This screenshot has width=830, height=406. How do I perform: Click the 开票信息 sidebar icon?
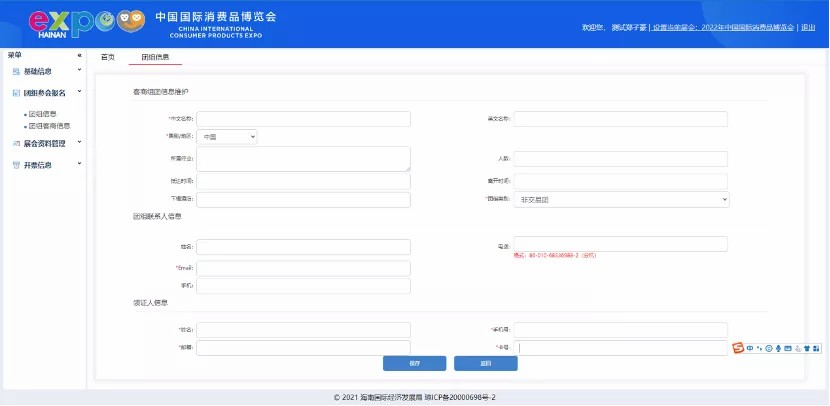coord(16,165)
